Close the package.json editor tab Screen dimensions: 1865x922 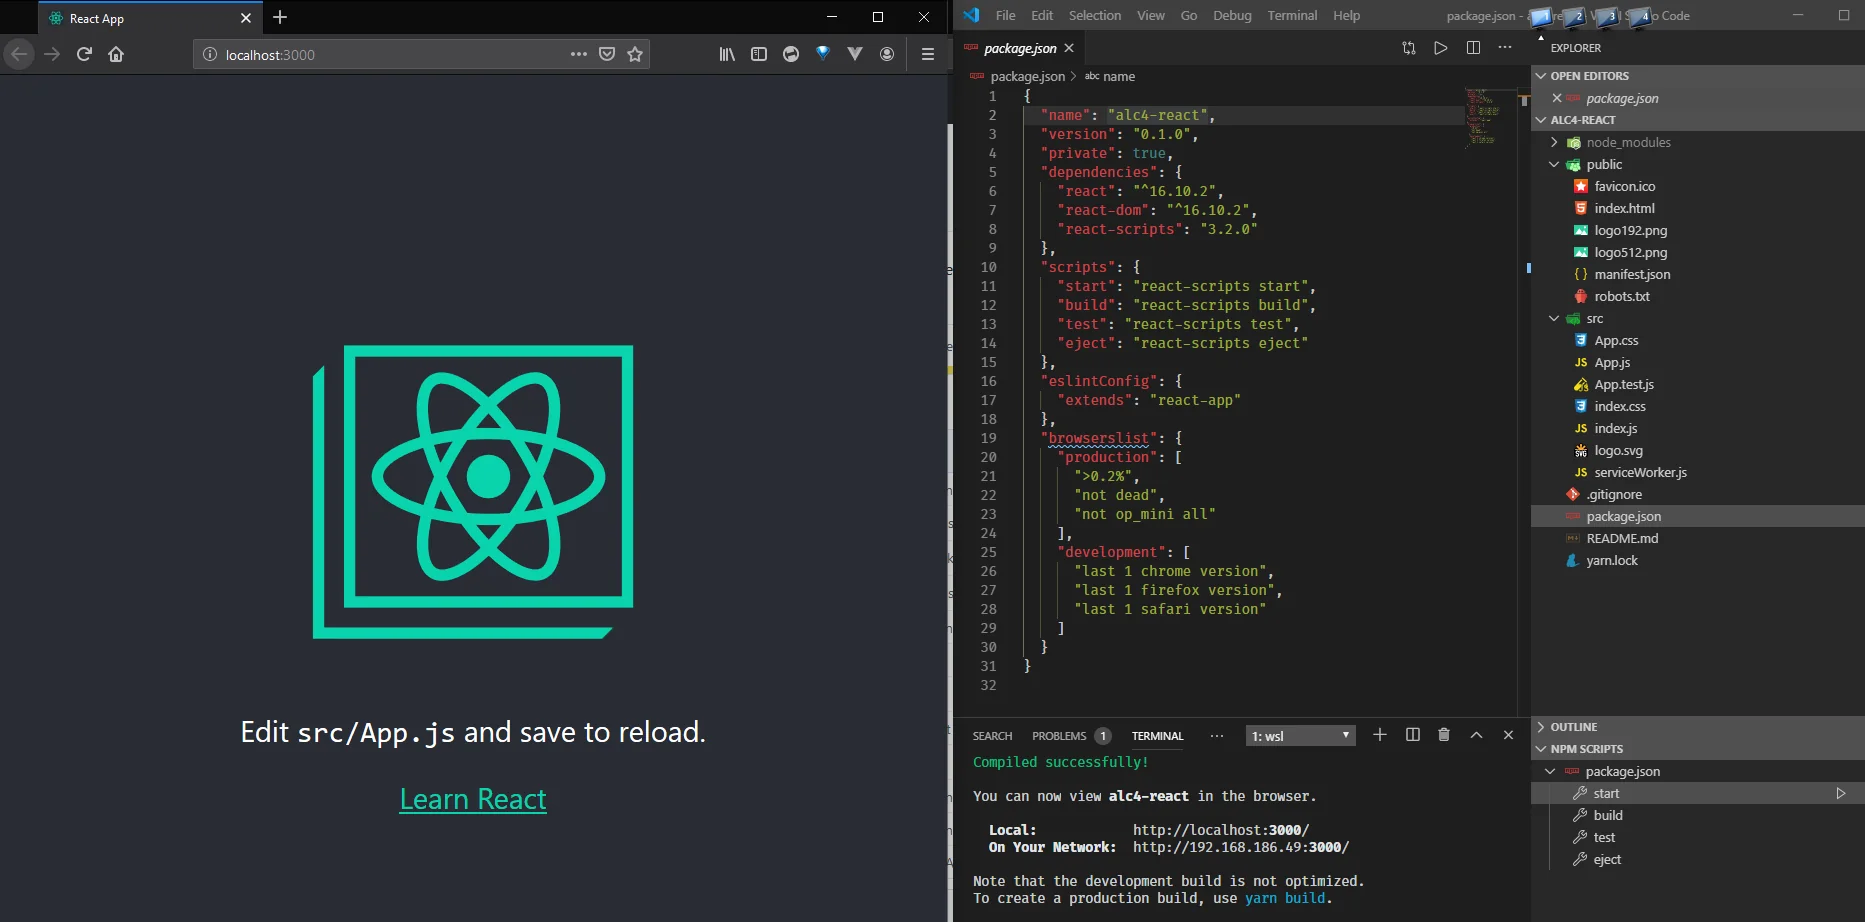(x=1069, y=48)
